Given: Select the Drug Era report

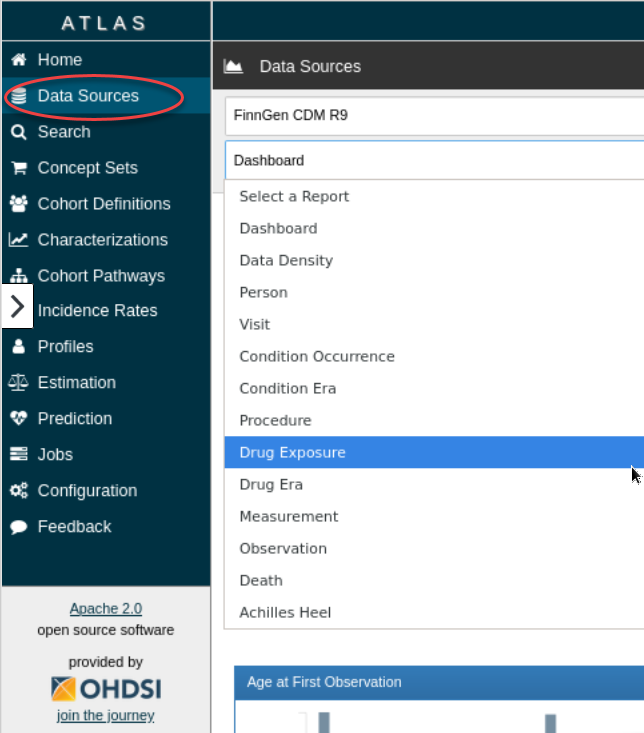Looking at the screenshot, I should coord(434,484).
